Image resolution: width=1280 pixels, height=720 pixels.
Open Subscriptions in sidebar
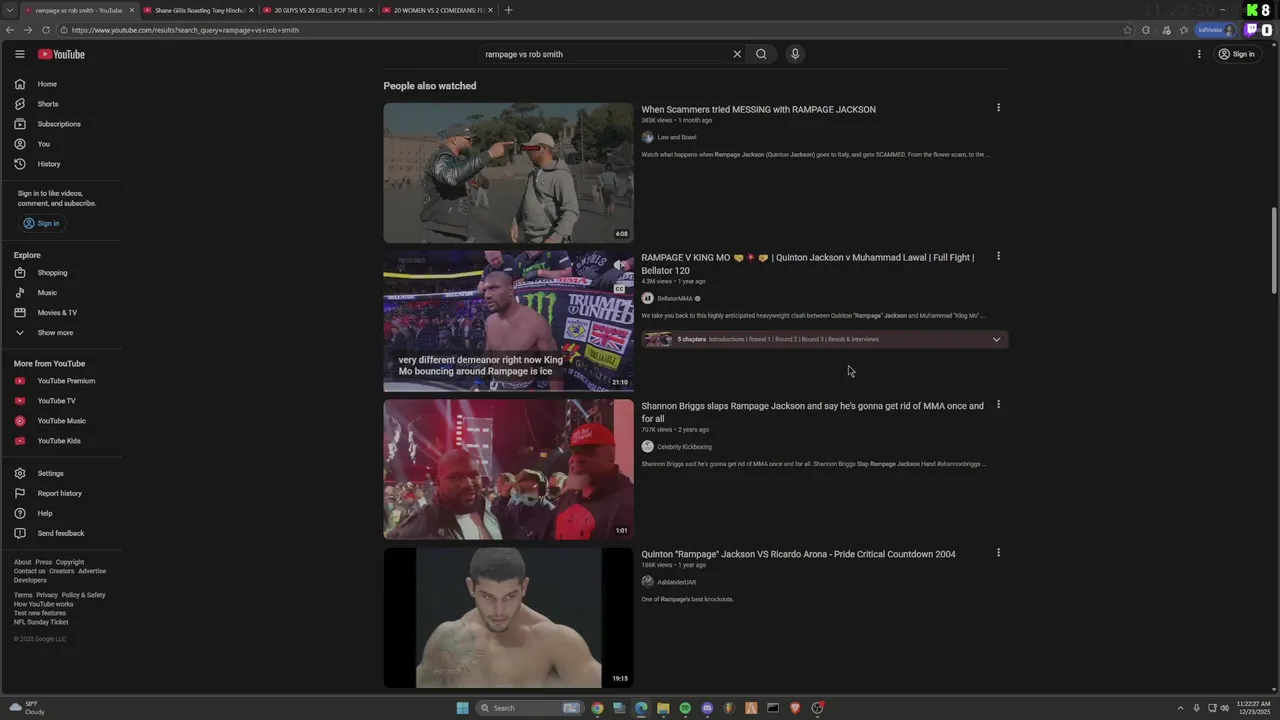click(x=58, y=124)
